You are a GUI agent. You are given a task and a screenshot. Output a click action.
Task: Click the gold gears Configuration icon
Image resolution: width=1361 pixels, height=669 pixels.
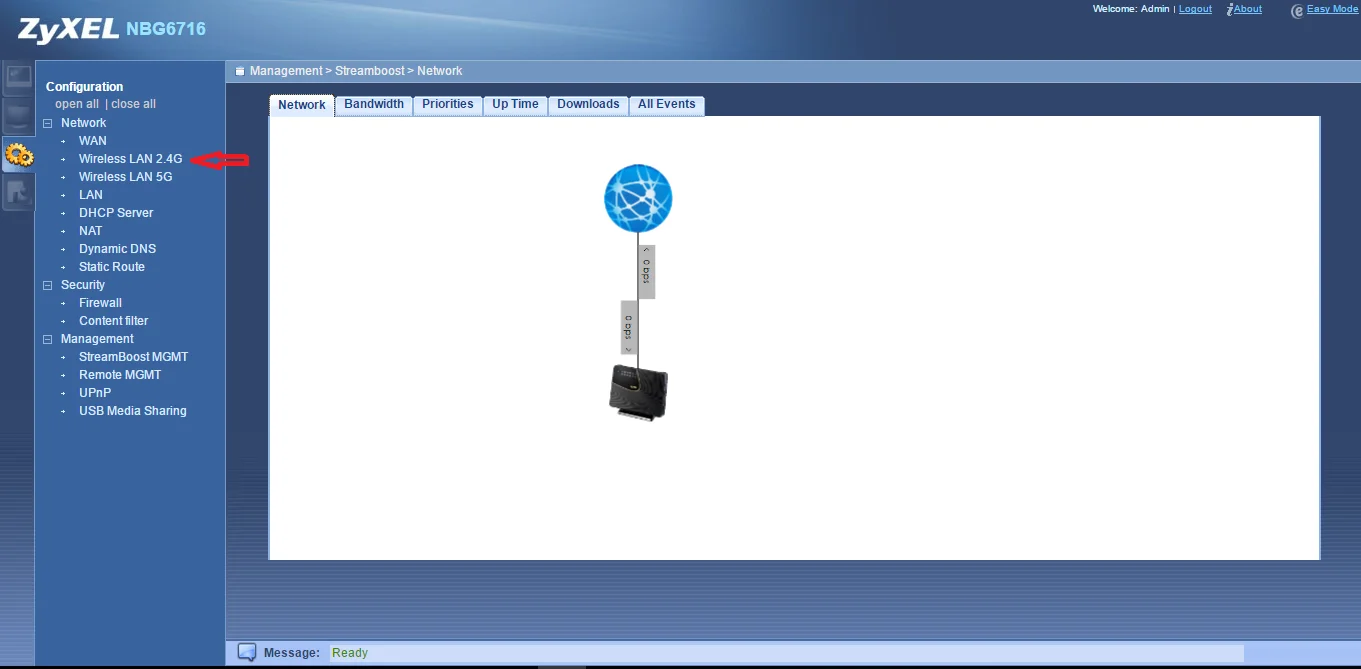pyautogui.click(x=18, y=155)
